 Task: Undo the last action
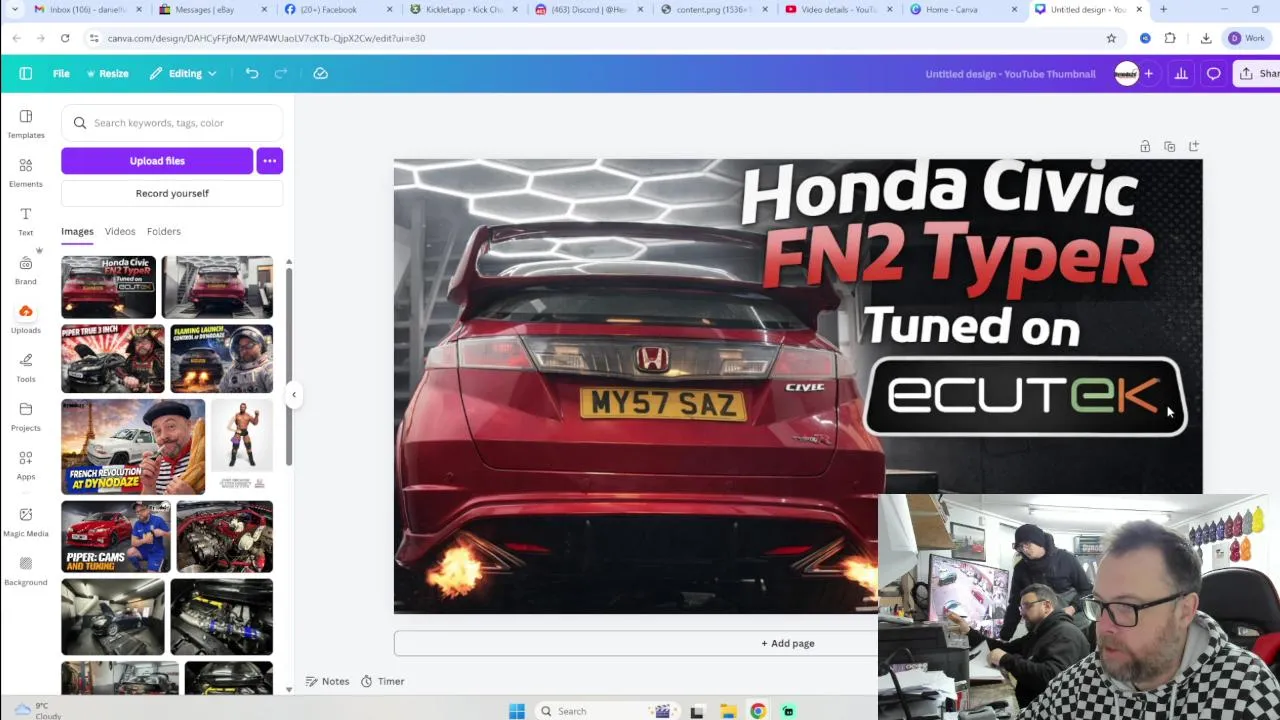click(x=252, y=73)
